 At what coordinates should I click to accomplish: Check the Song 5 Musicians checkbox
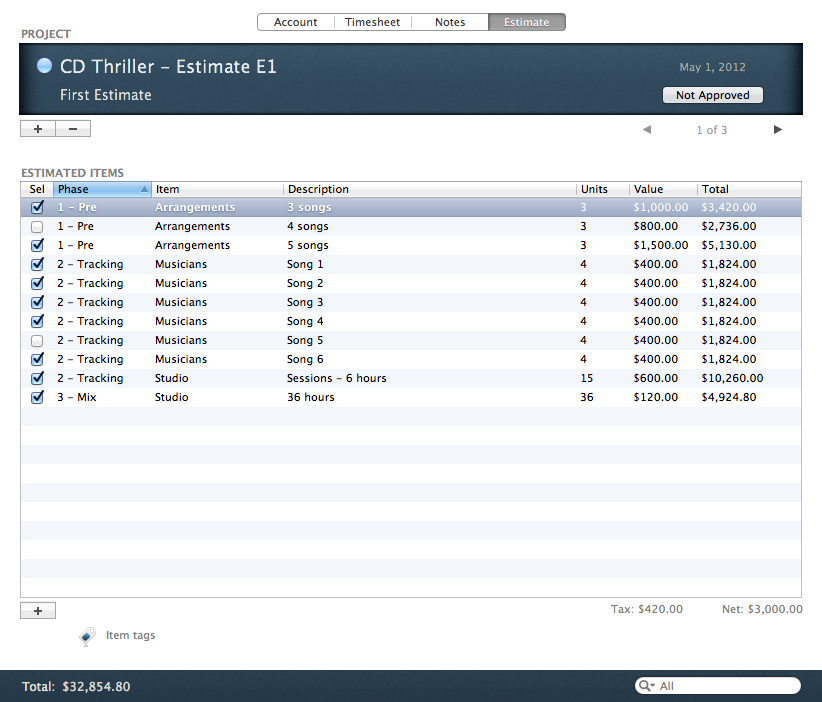pyautogui.click(x=37, y=341)
